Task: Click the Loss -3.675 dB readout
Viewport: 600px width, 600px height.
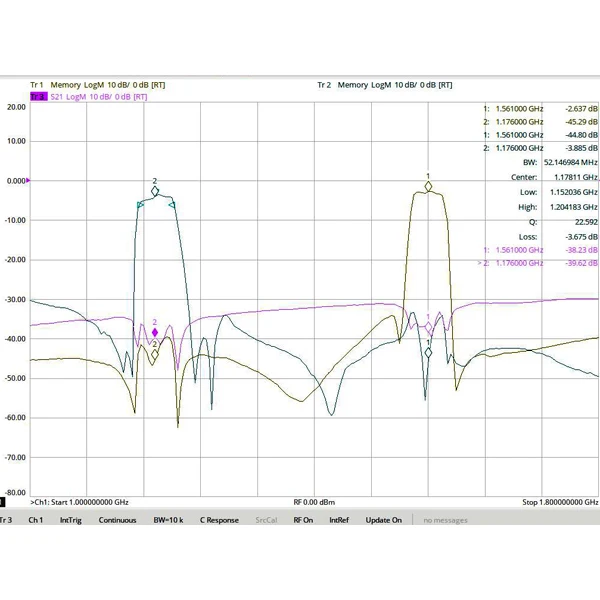Action: [x=558, y=237]
